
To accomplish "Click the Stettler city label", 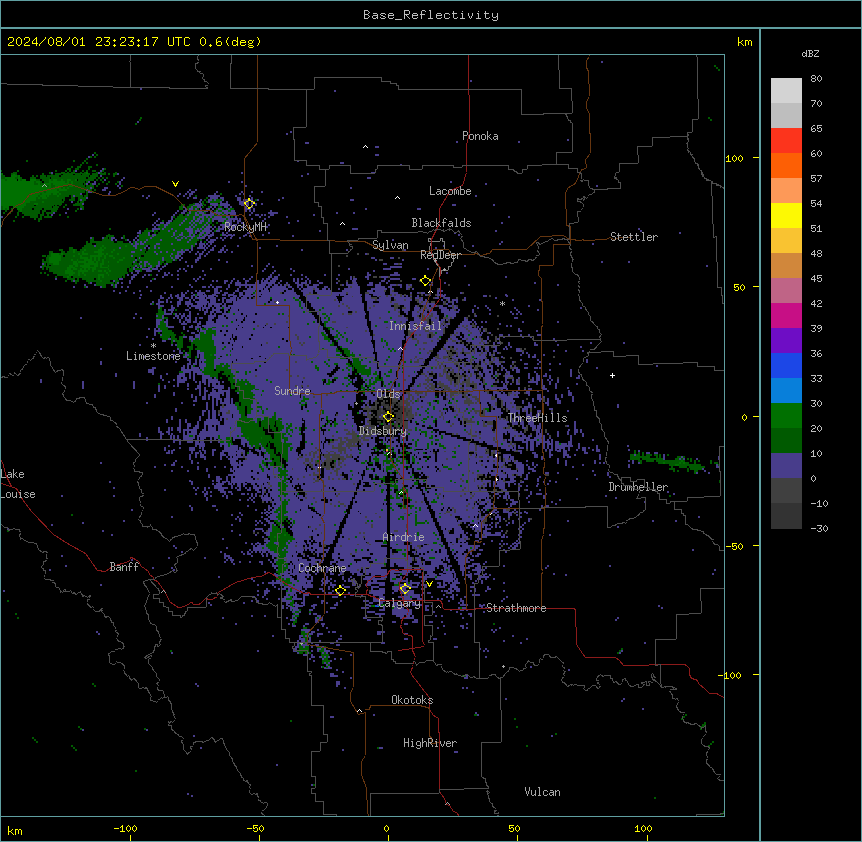I will 634,237.
